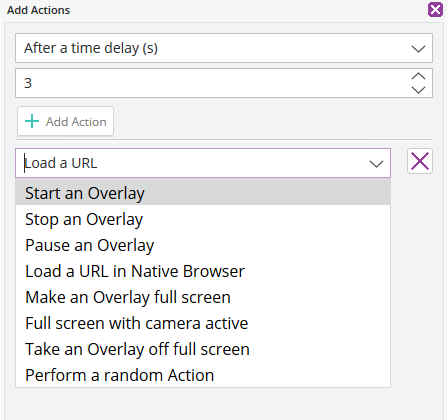Click the plus icon beside Add Action

point(32,121)
